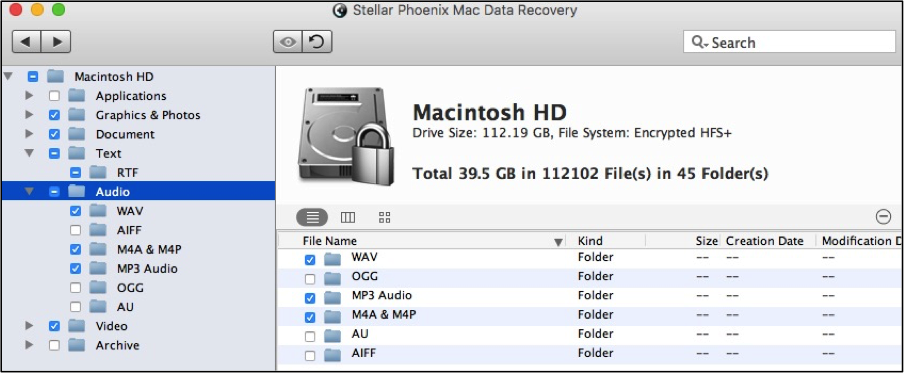The image size is (904, 373).
Task: Select AU label in sidebar tree
Action: tap(125, 307)
